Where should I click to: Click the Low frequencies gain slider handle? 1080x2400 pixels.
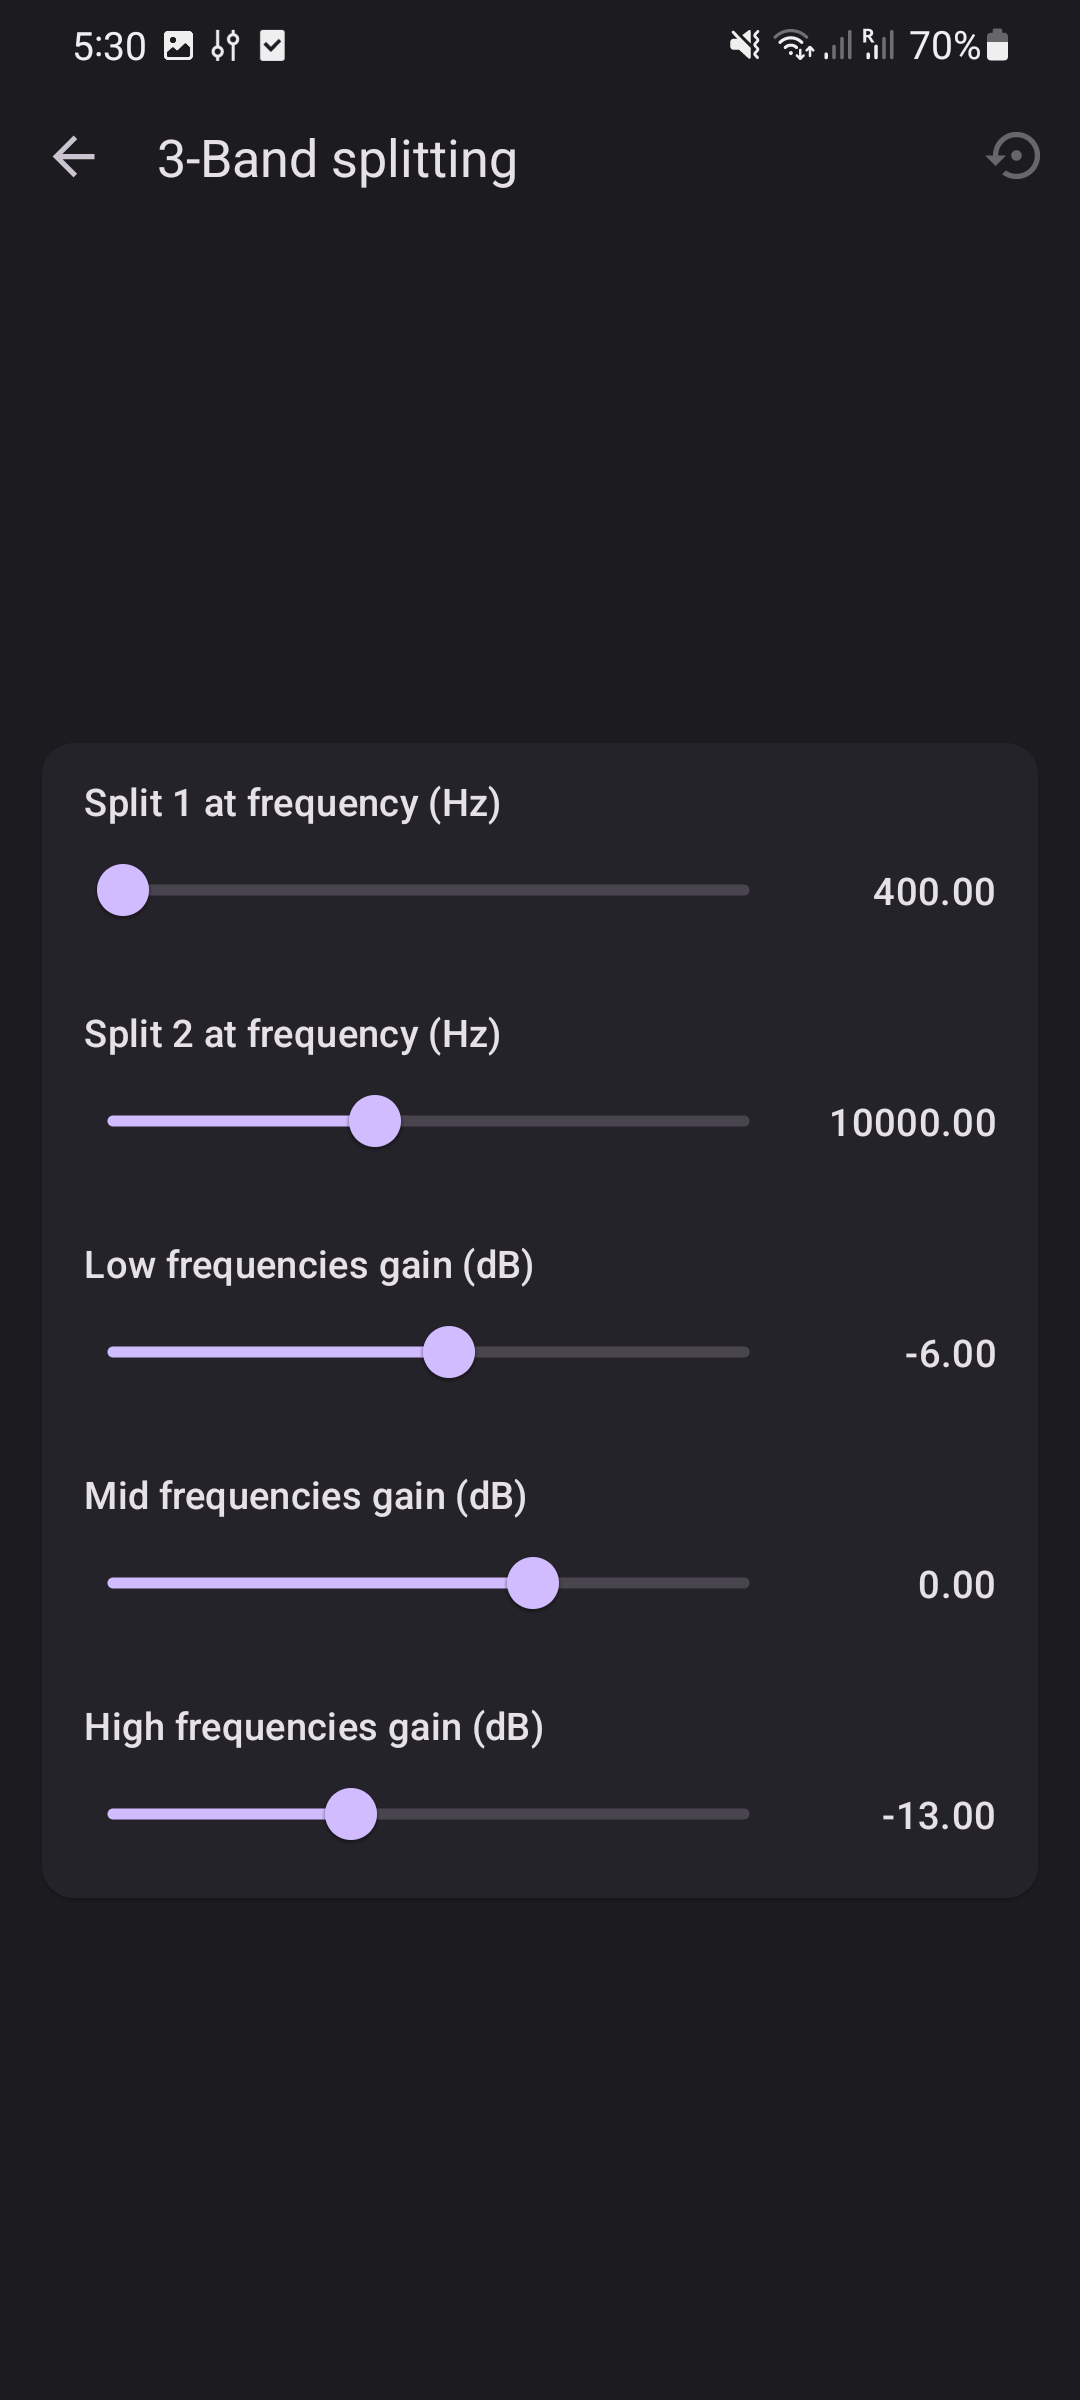coord(449,1352)
